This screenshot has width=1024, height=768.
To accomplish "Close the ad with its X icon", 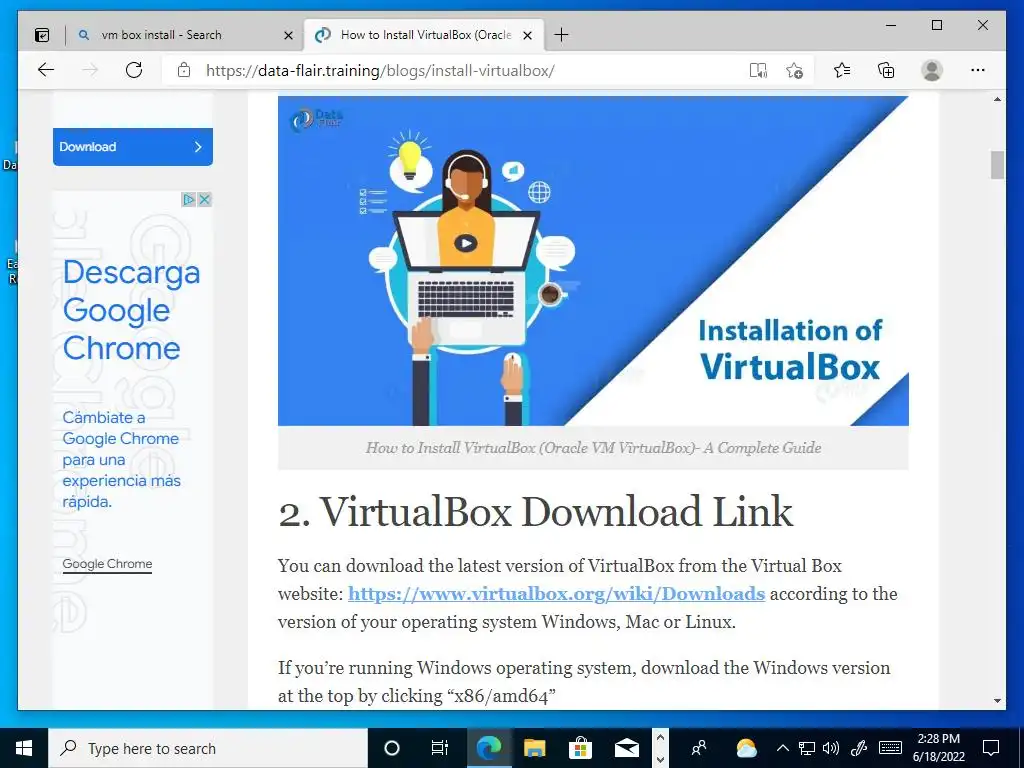I will (x=204, y=199).
